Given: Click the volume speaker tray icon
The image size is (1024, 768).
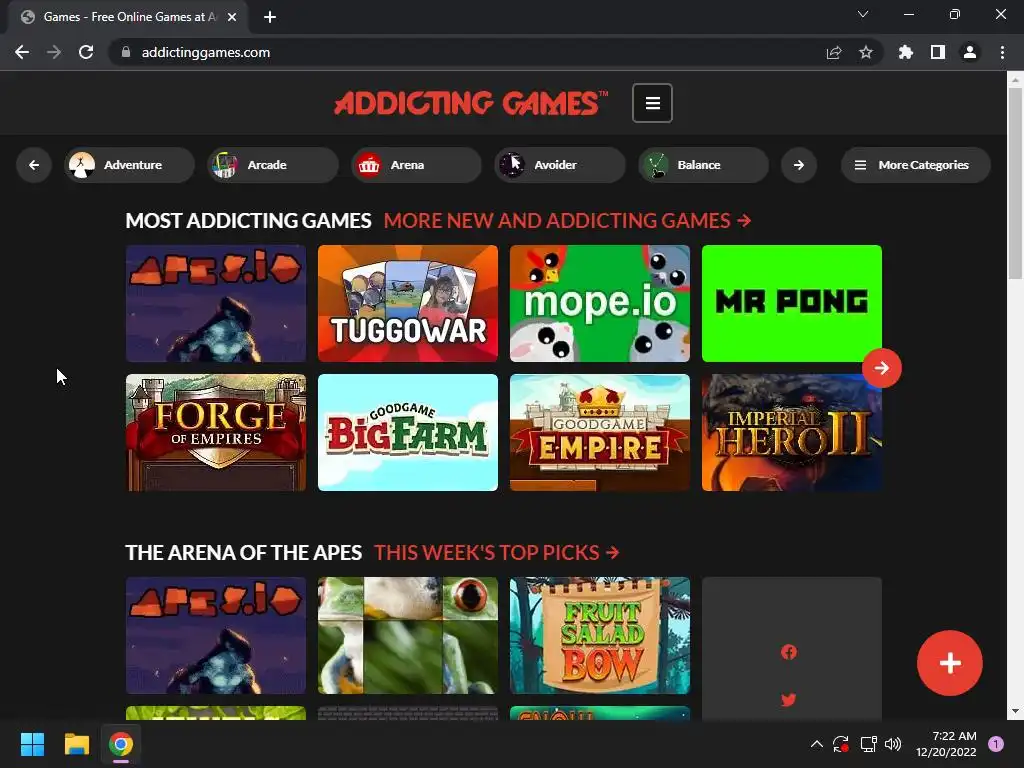Looking at the screenshot, I should pos(893,744).
